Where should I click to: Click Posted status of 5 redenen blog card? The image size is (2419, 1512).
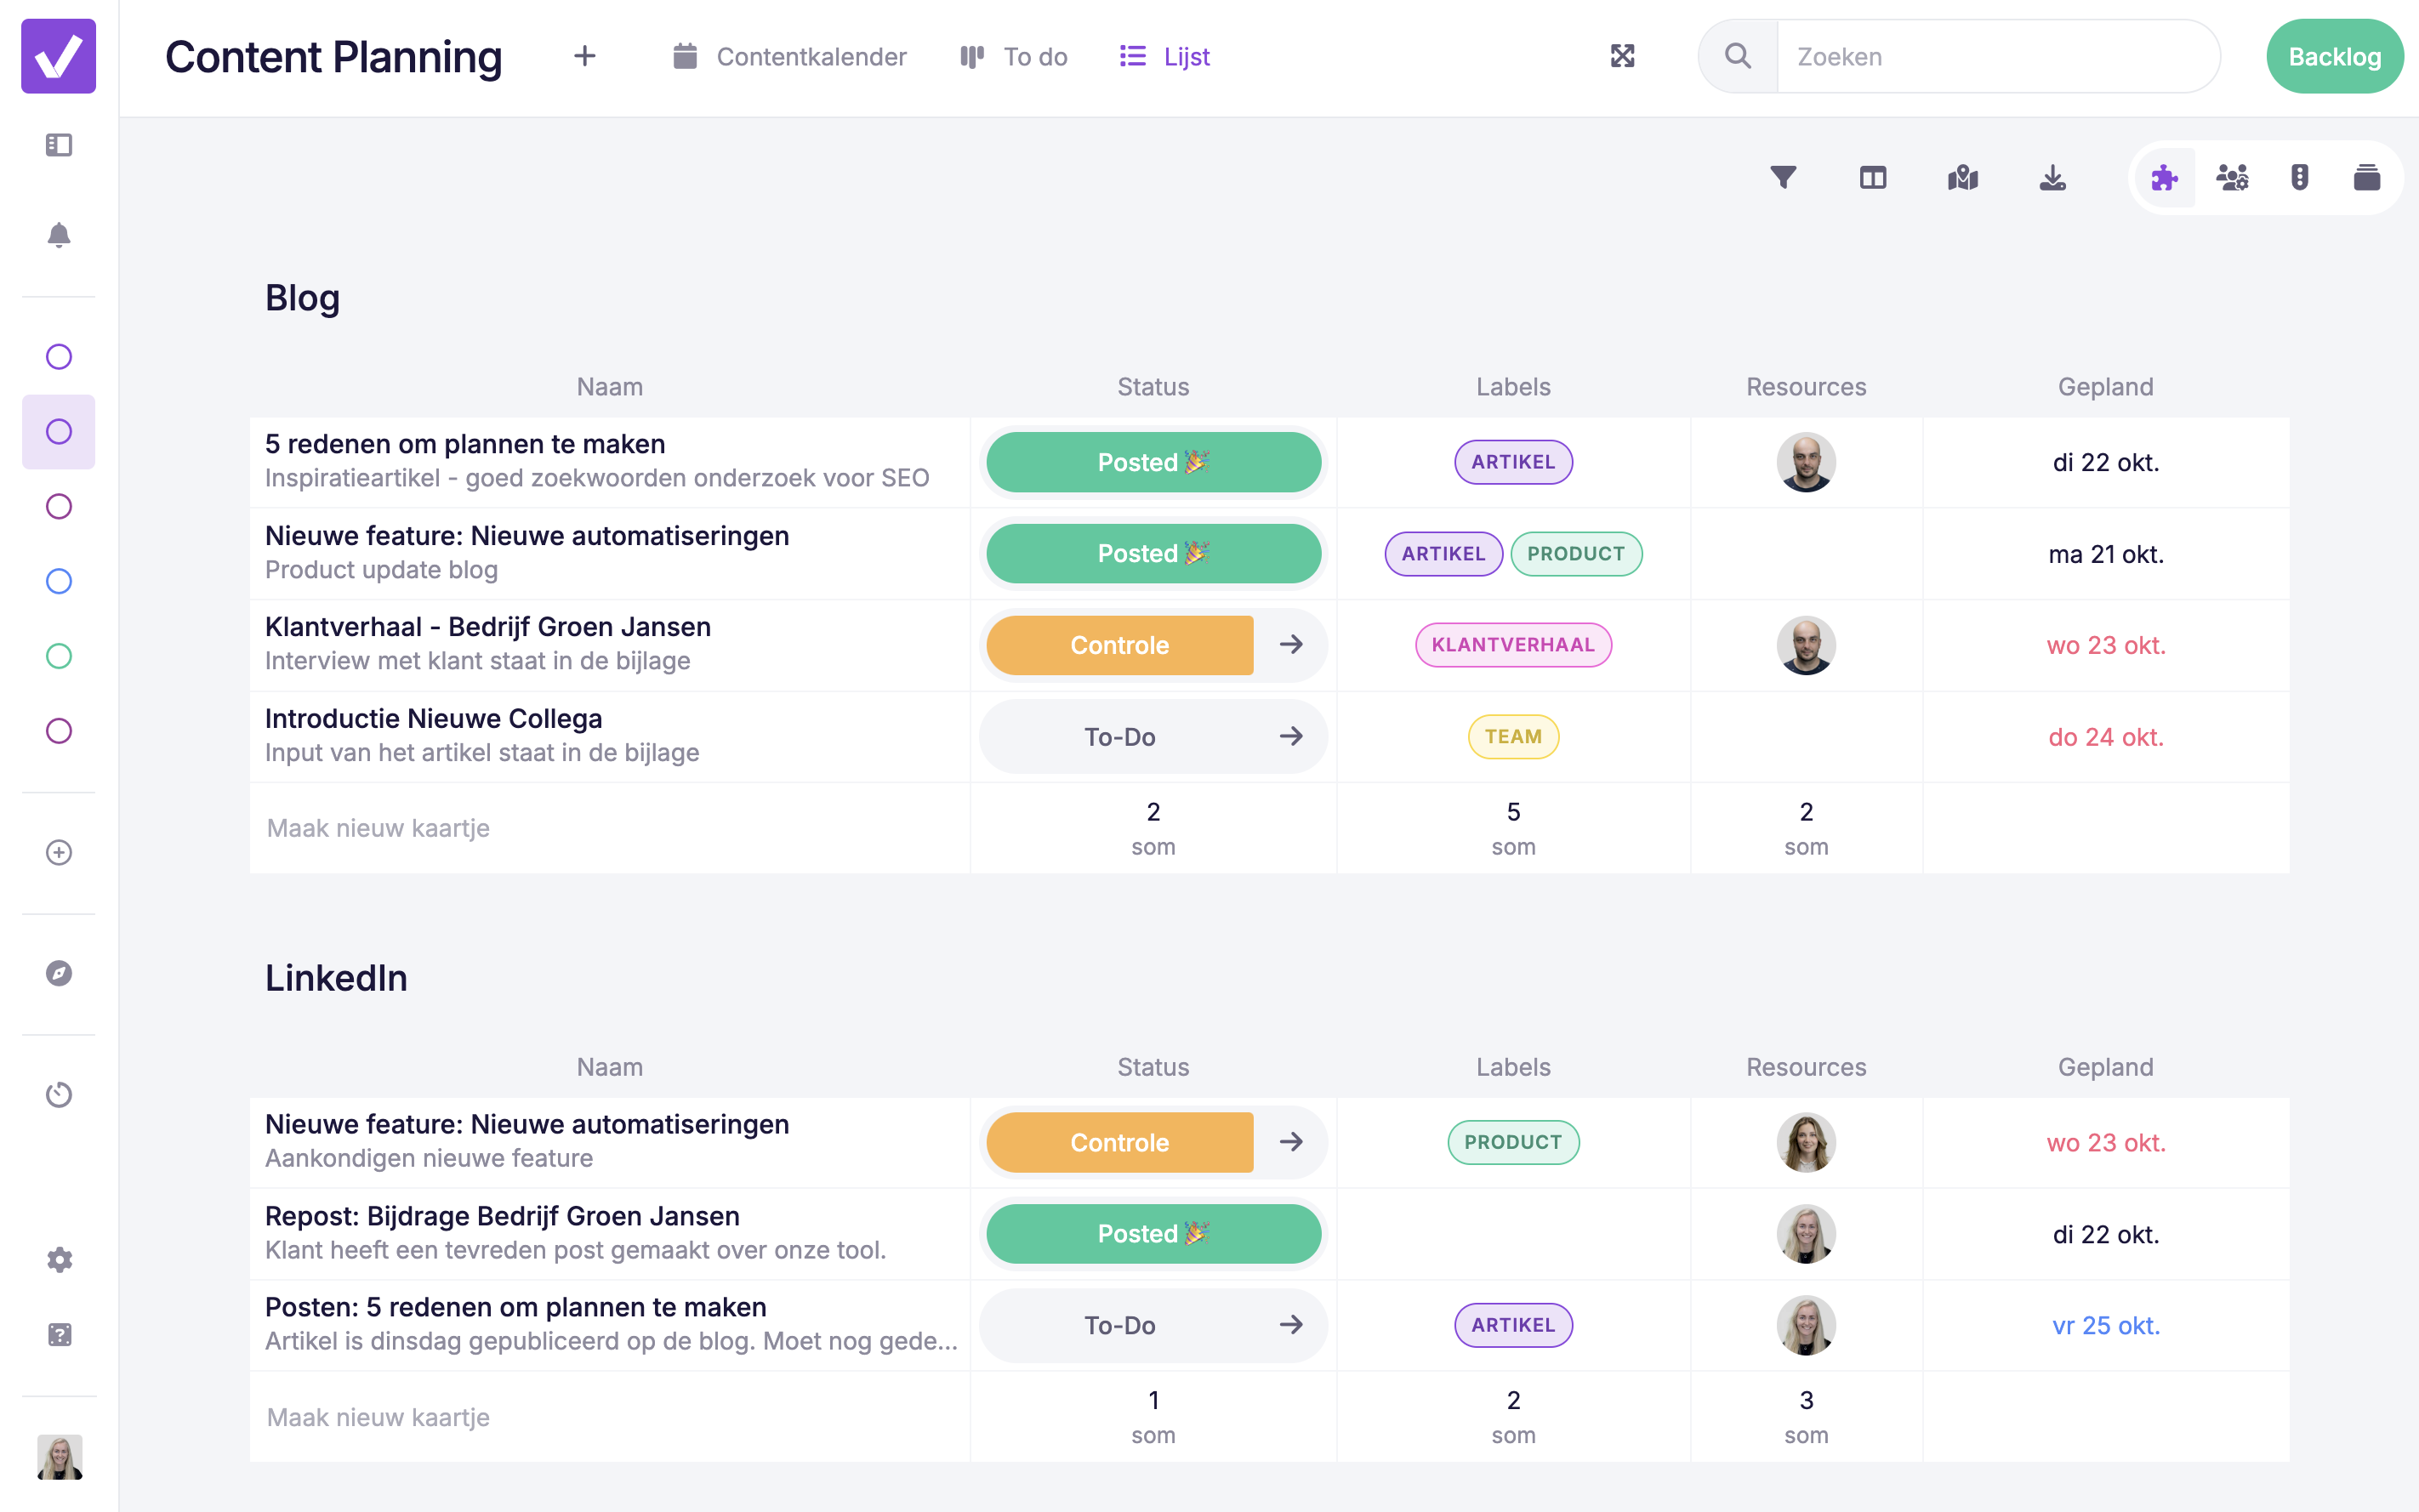(1153, 462)
